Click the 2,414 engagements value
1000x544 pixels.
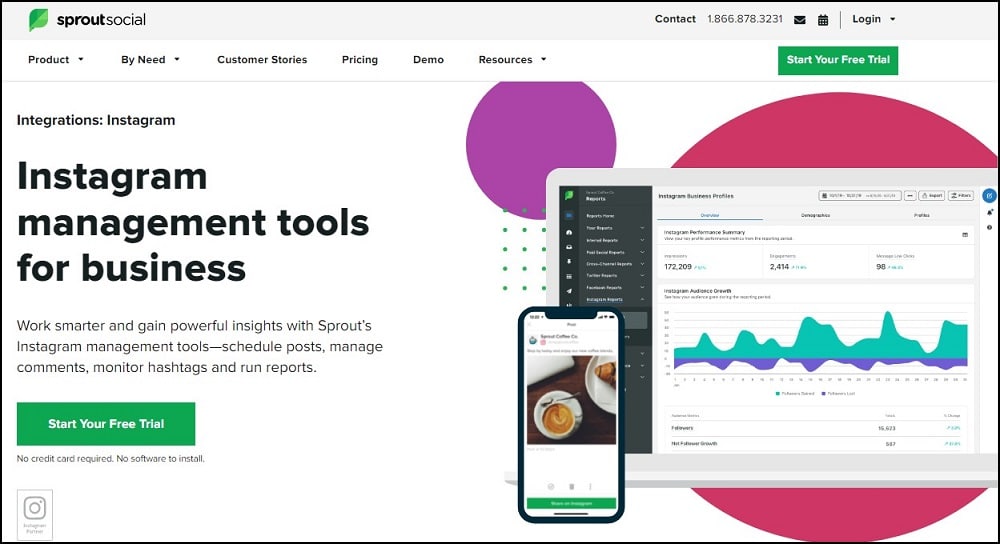pyautogui.click(x=779, y=267)
